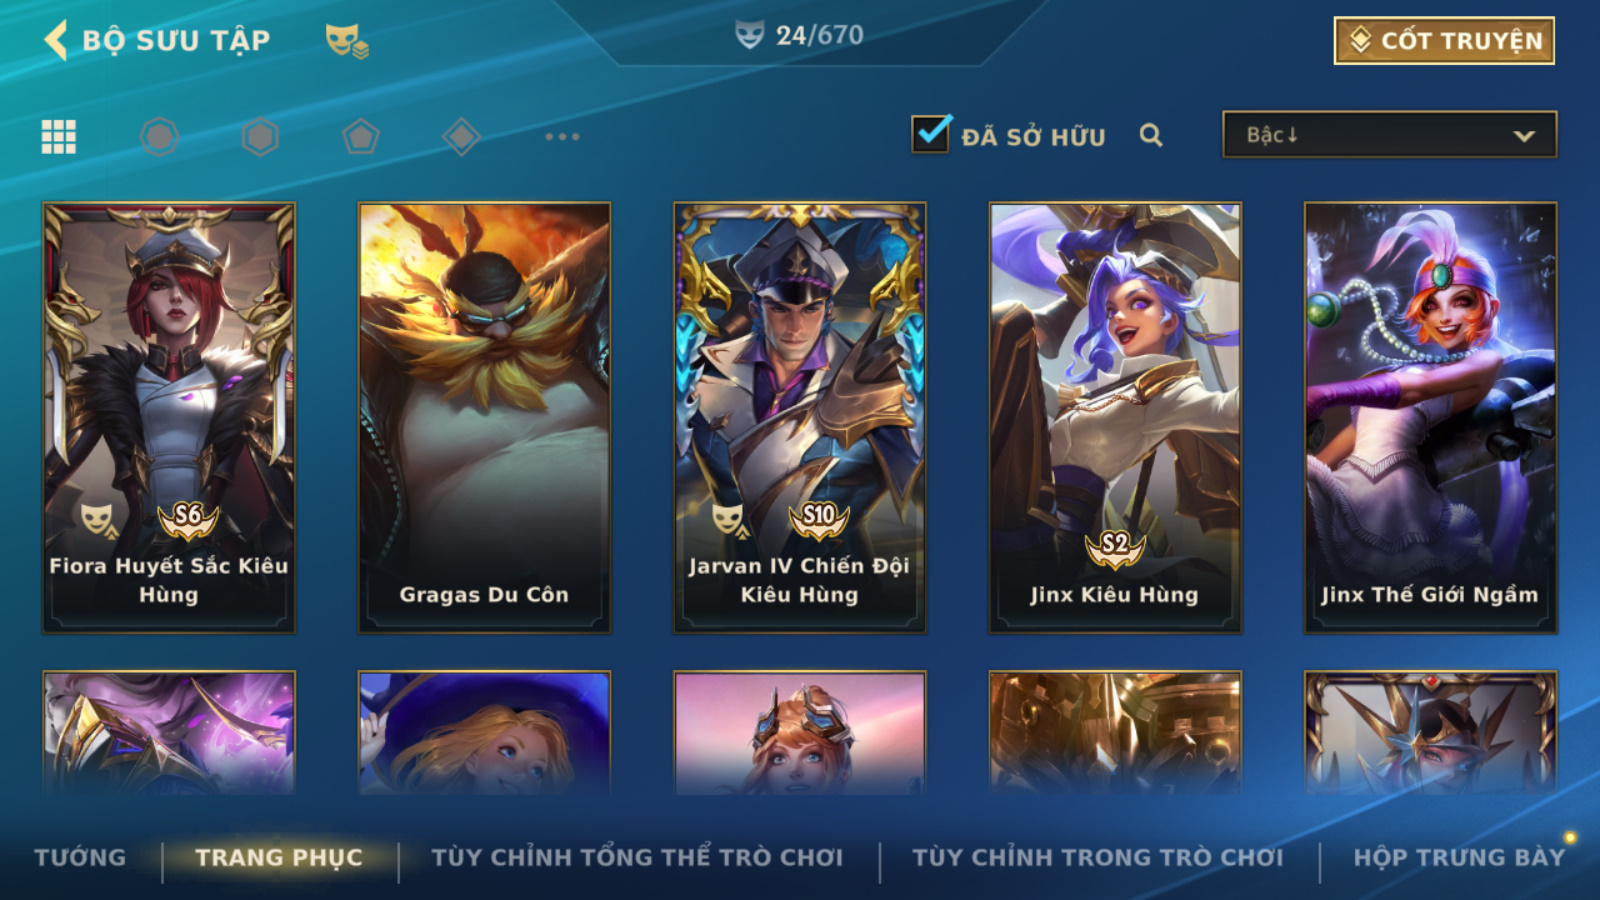Select the Fiora Huyết Sắc Kiêu Hùng card
This screenshot has height=900, width=1600.
click(169, 418)
